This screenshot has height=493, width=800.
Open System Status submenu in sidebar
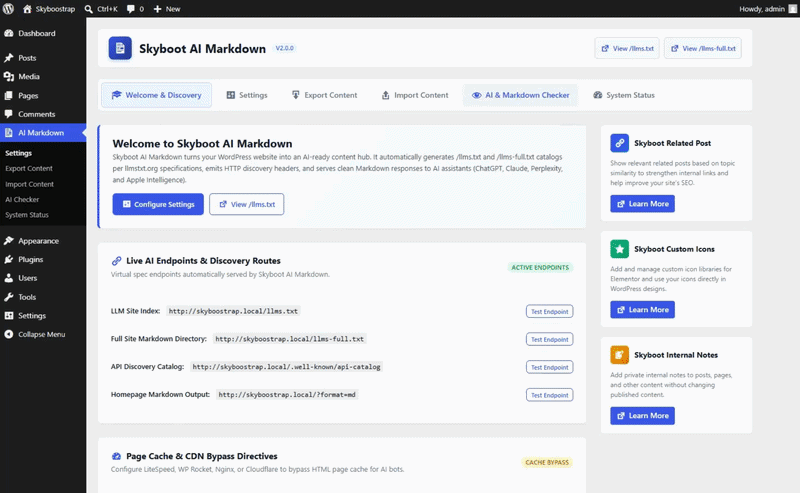pos(27,215)
